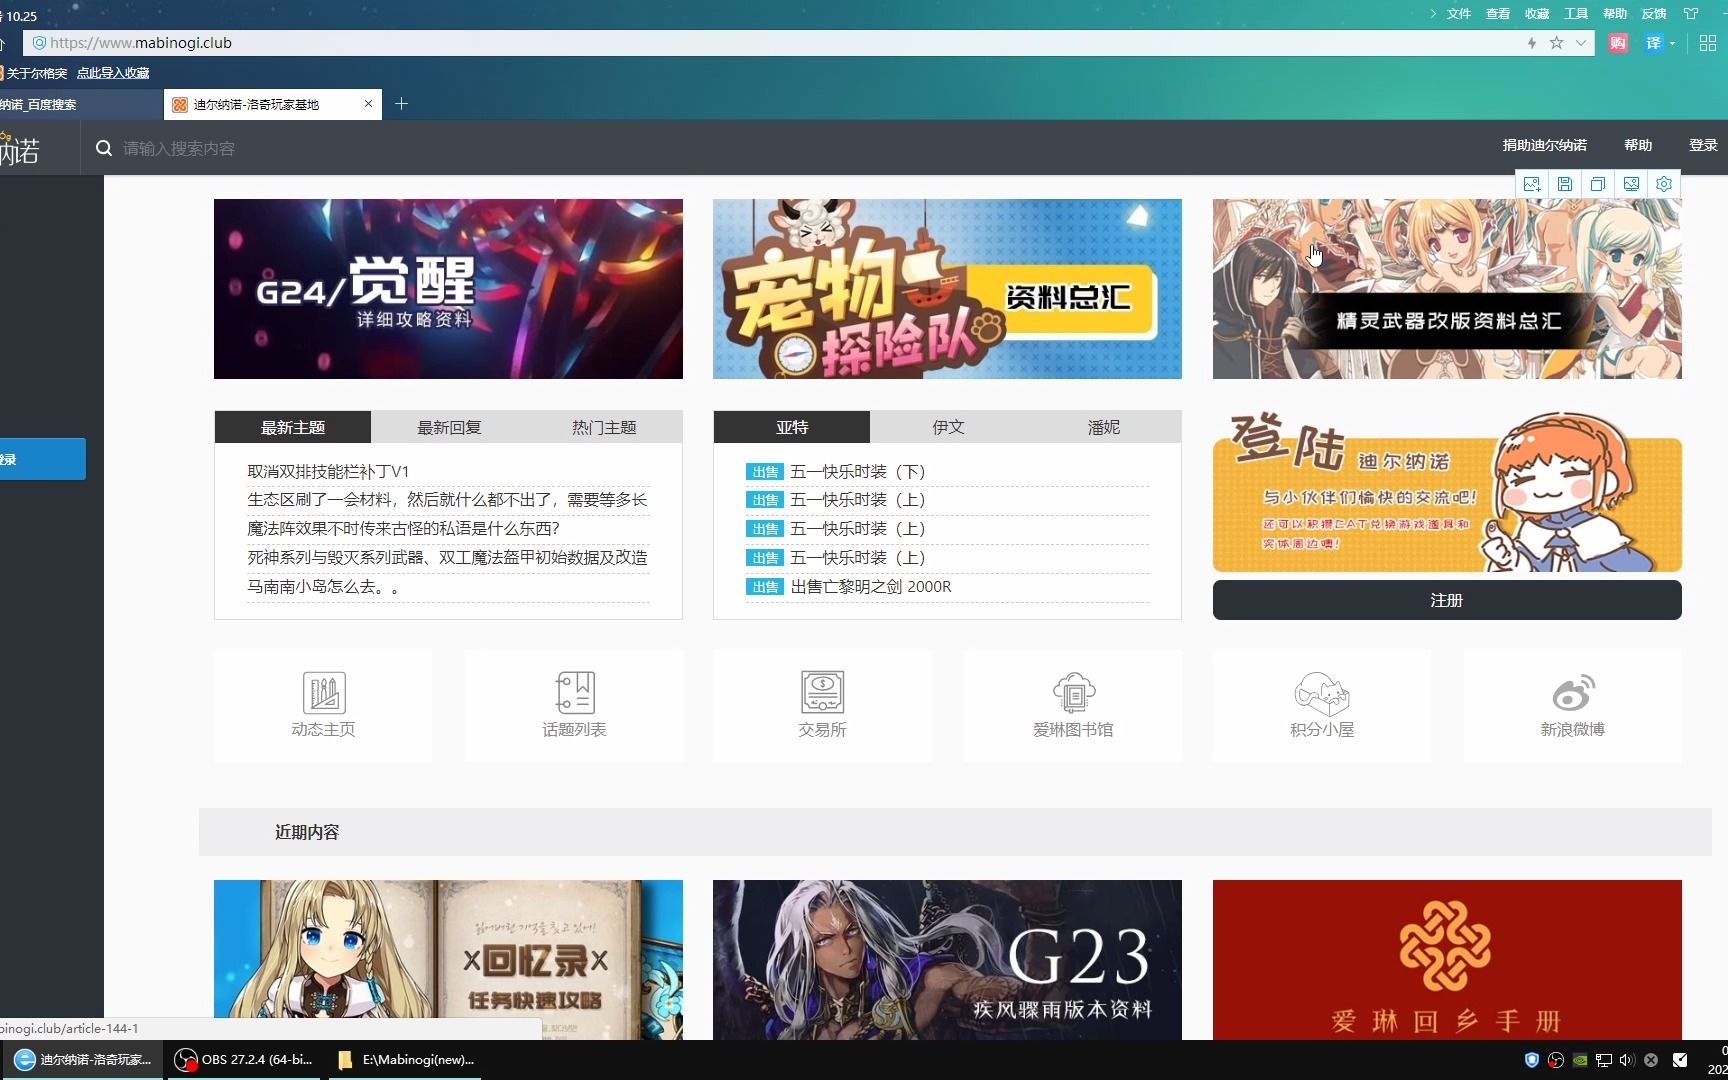
Task: Open 动态主页 icon
Action: point(323,706)
